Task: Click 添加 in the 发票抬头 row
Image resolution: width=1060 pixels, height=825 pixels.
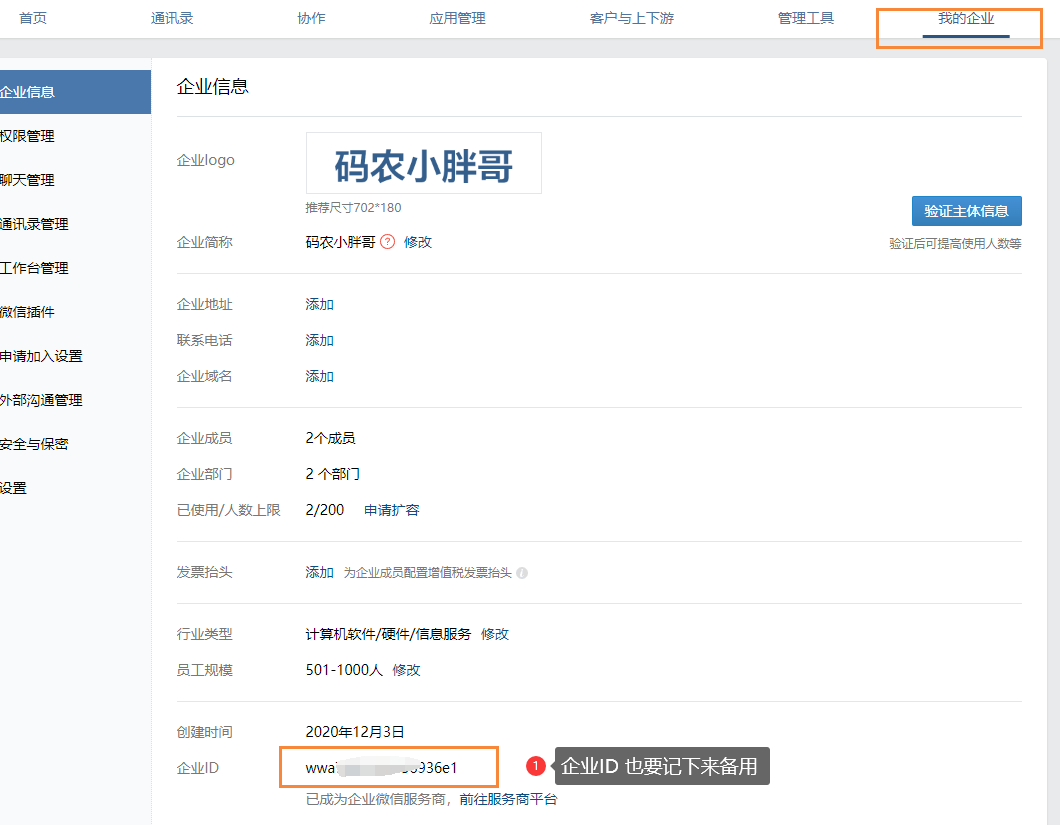Action: [x=320, y=572]
